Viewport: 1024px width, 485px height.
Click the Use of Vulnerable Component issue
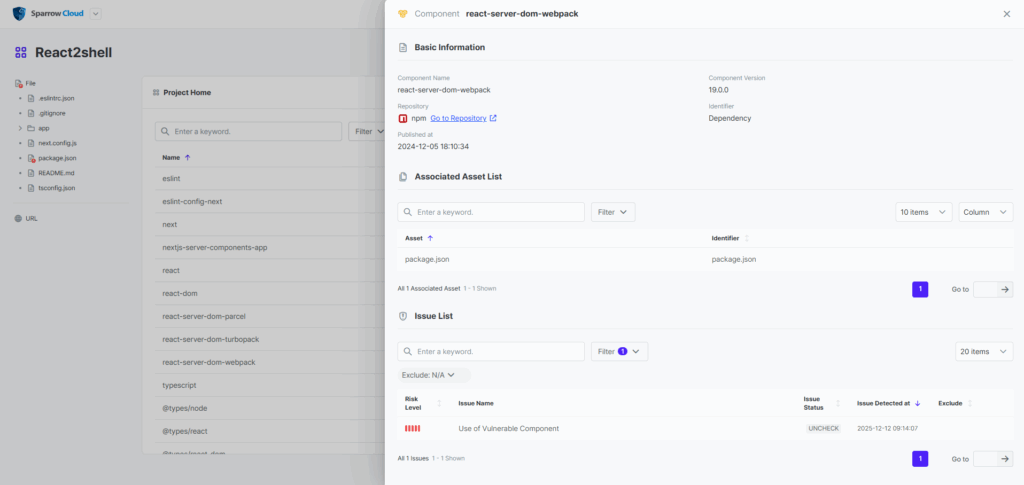pyautogui.click(x=508, y=428)
